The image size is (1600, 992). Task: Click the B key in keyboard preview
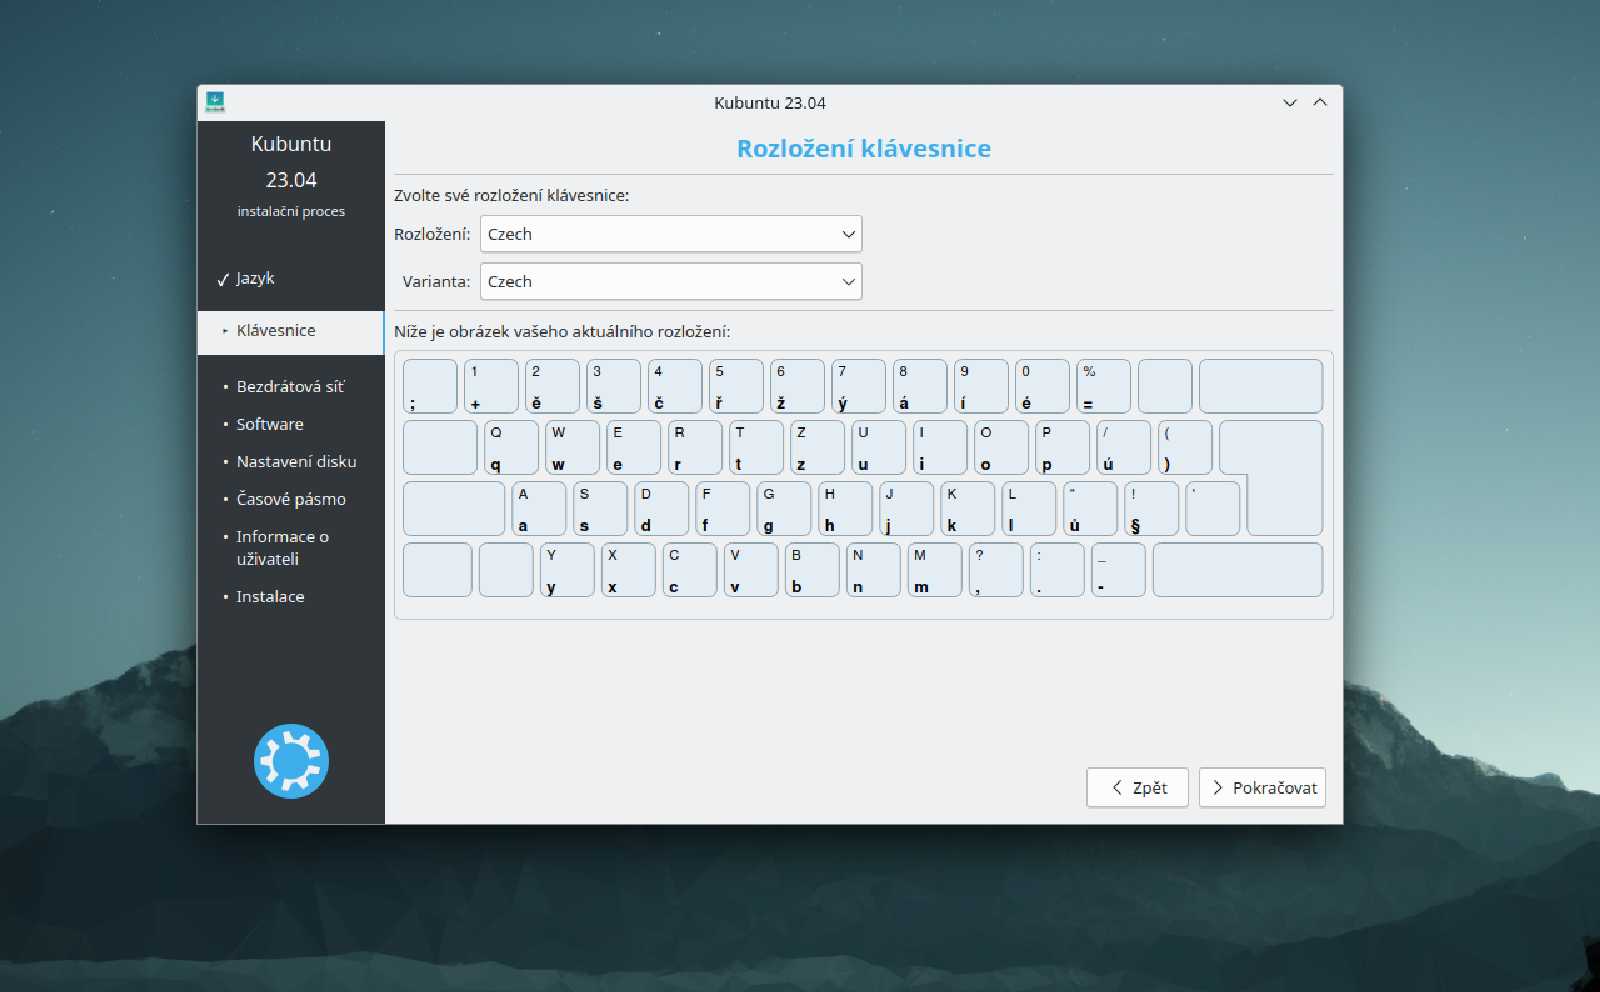811,570
